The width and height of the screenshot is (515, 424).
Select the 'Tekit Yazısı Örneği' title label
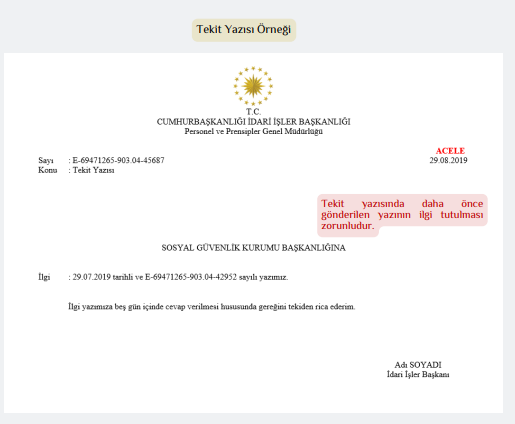[x=244, y=30]
